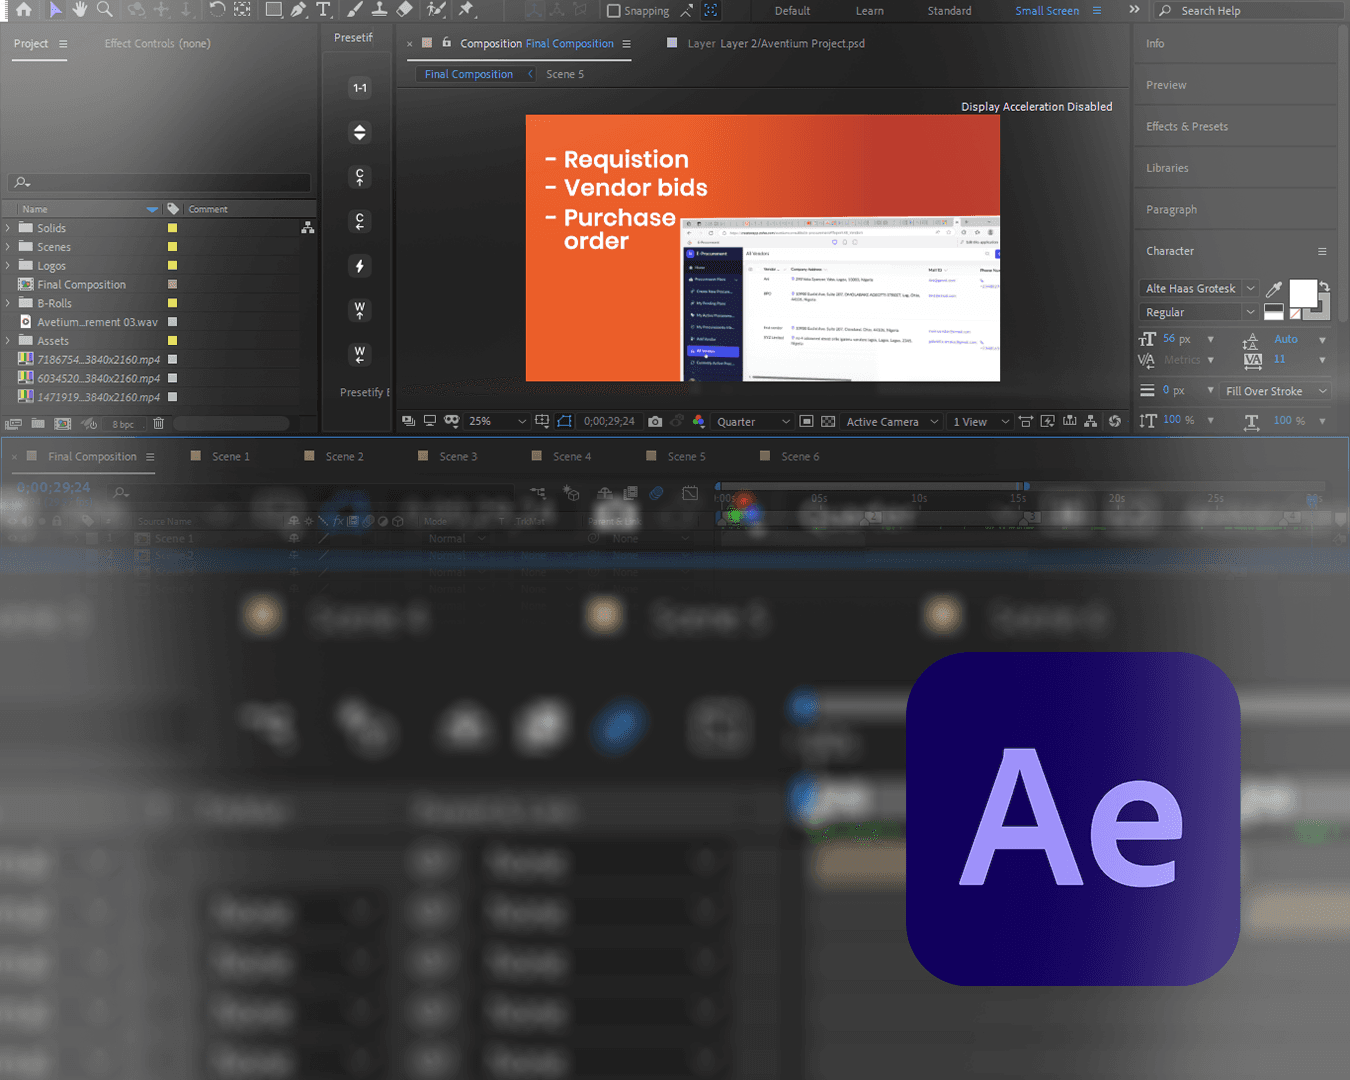This screenshot has height=1080, width=1350.
Task: Select the Pen tool
Action: click(298, 9)
